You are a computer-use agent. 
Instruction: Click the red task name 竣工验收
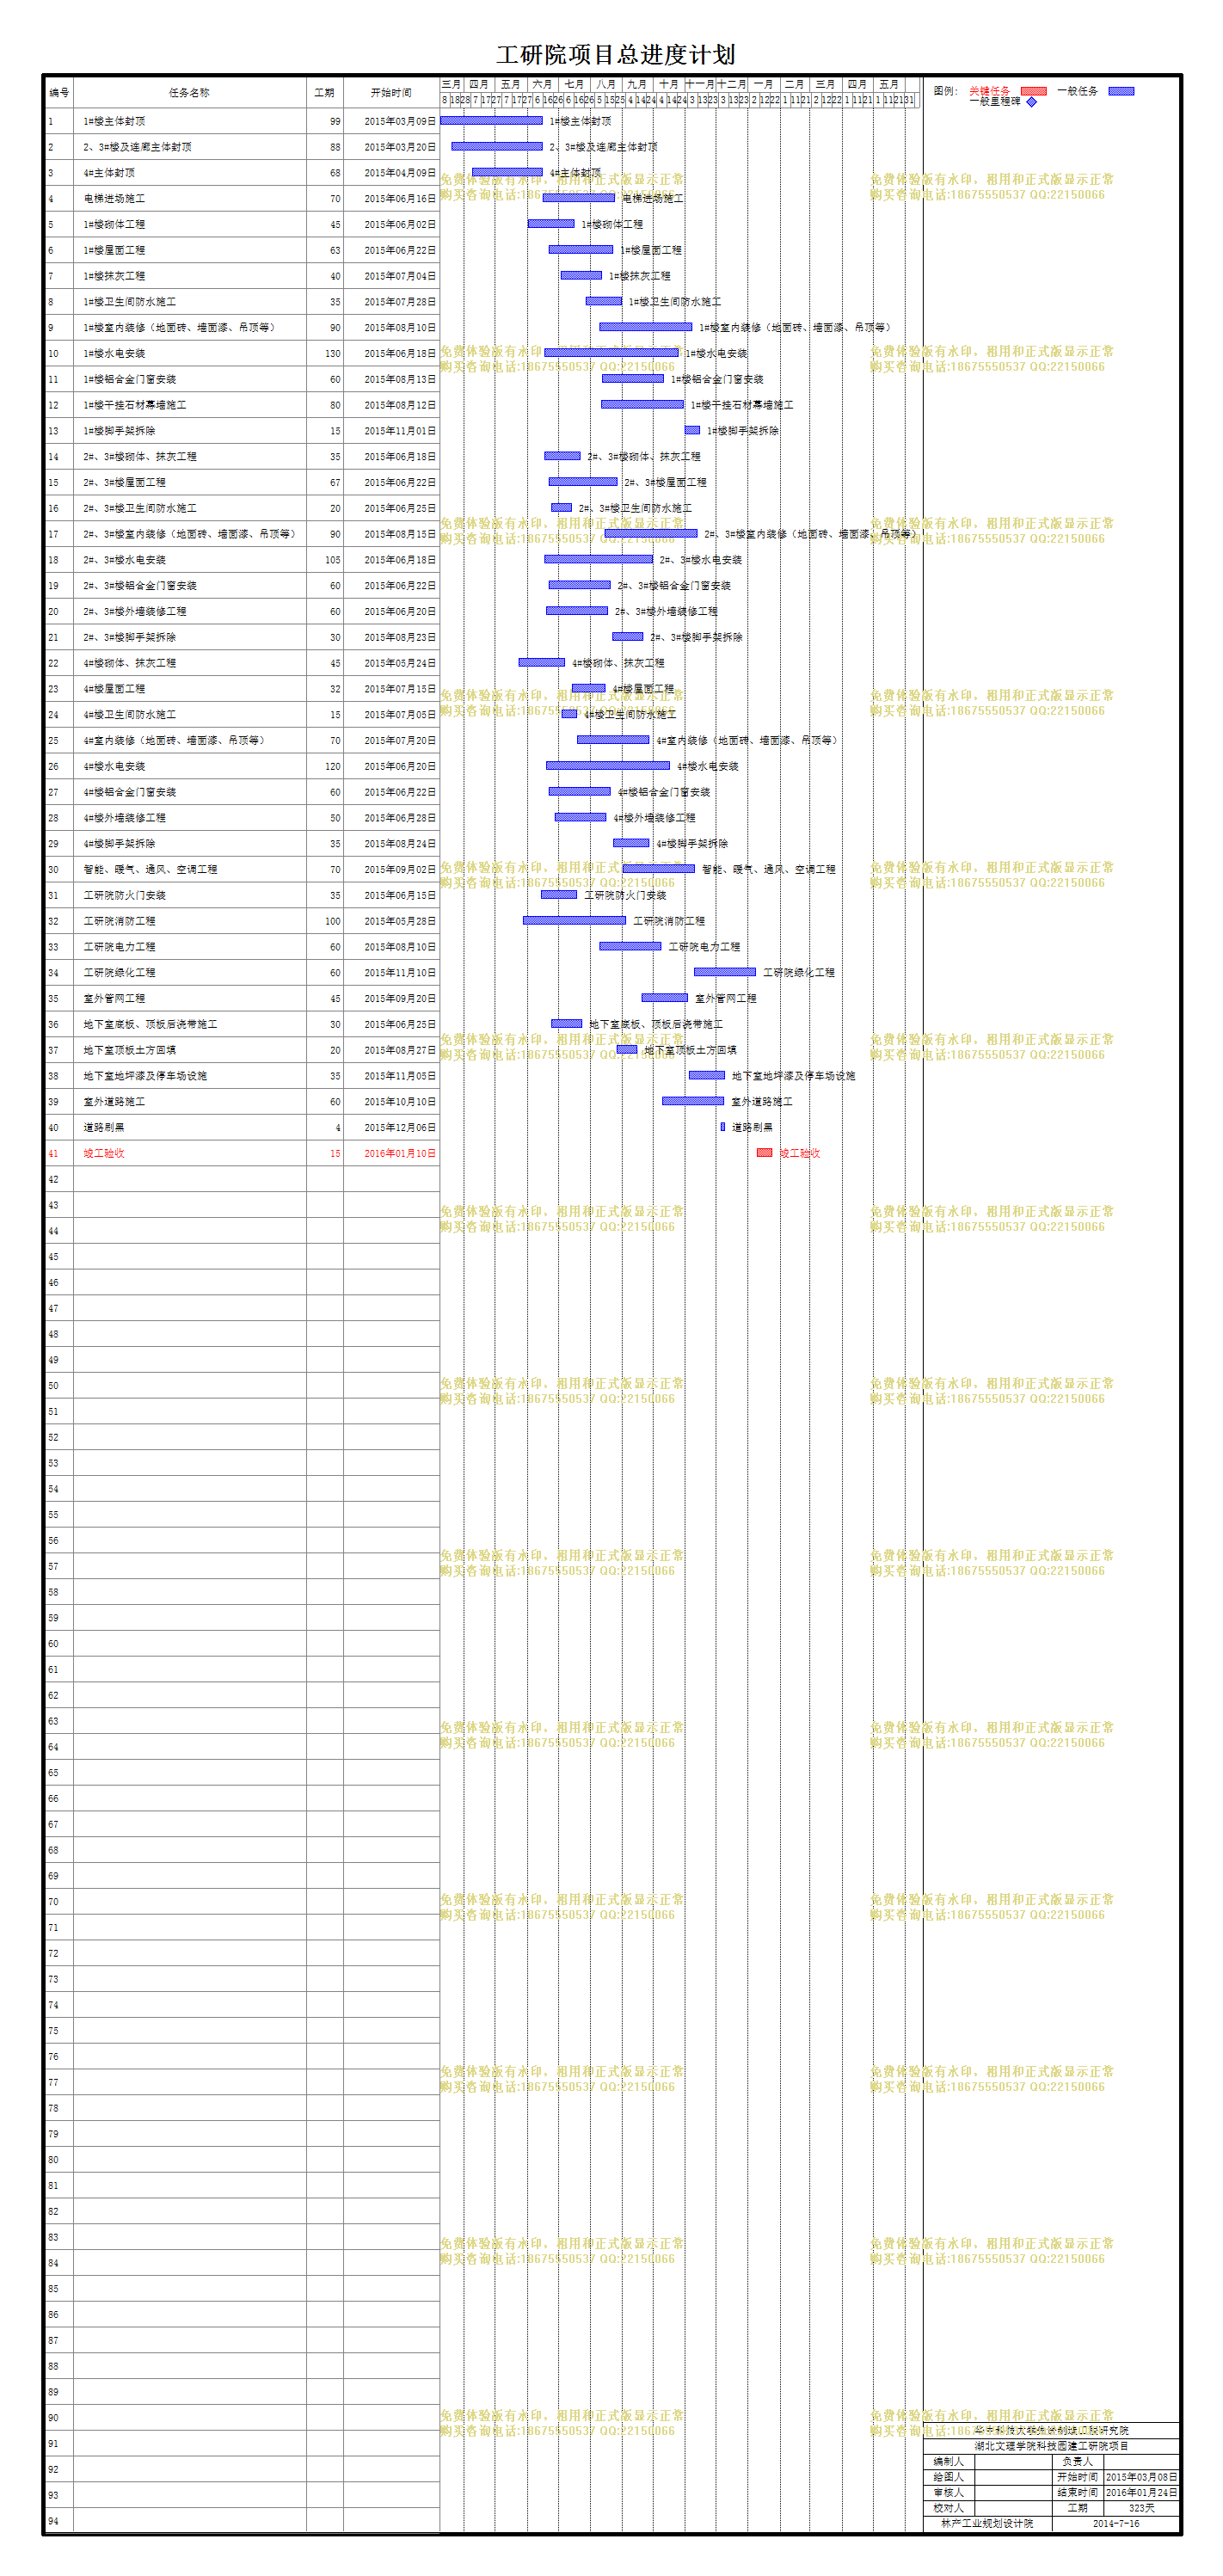104,1154
